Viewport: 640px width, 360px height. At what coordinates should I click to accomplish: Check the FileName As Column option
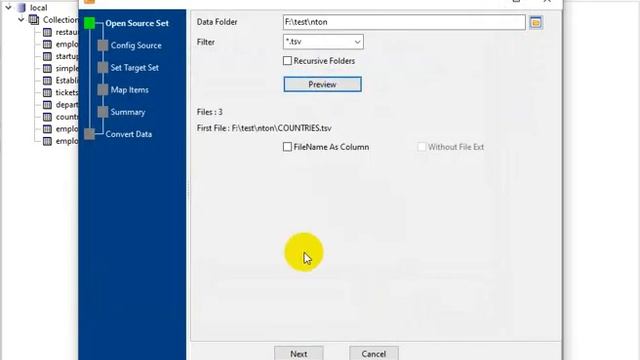pos(287,147)
